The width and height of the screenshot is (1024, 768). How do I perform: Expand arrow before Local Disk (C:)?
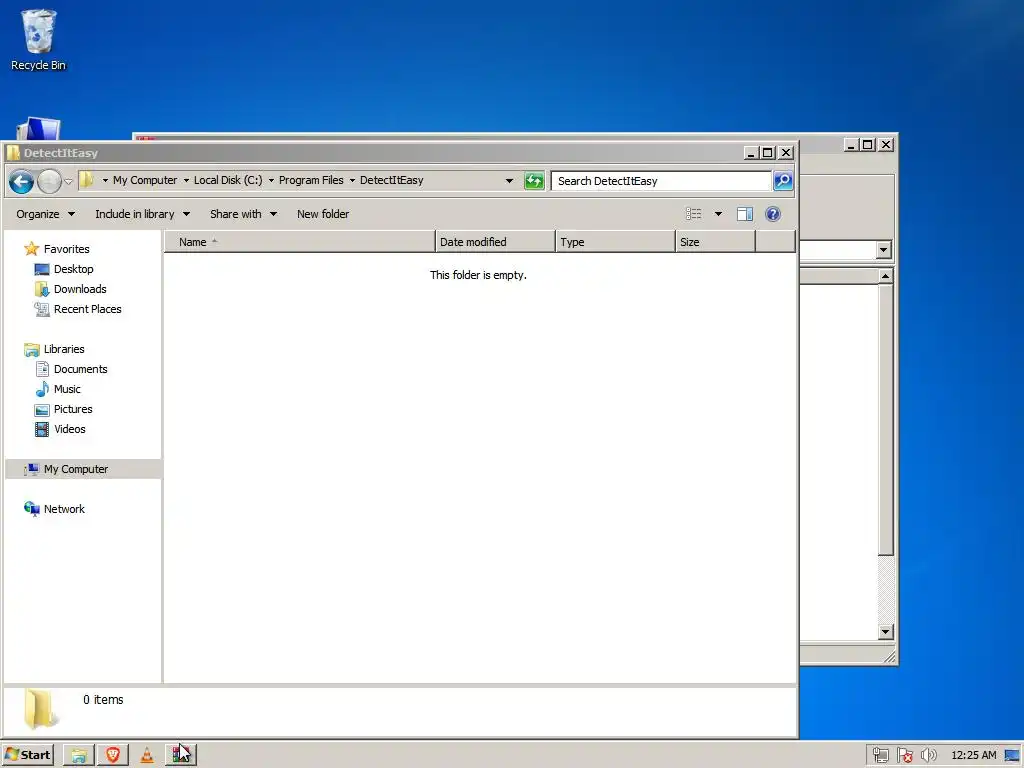click(186, 181)
